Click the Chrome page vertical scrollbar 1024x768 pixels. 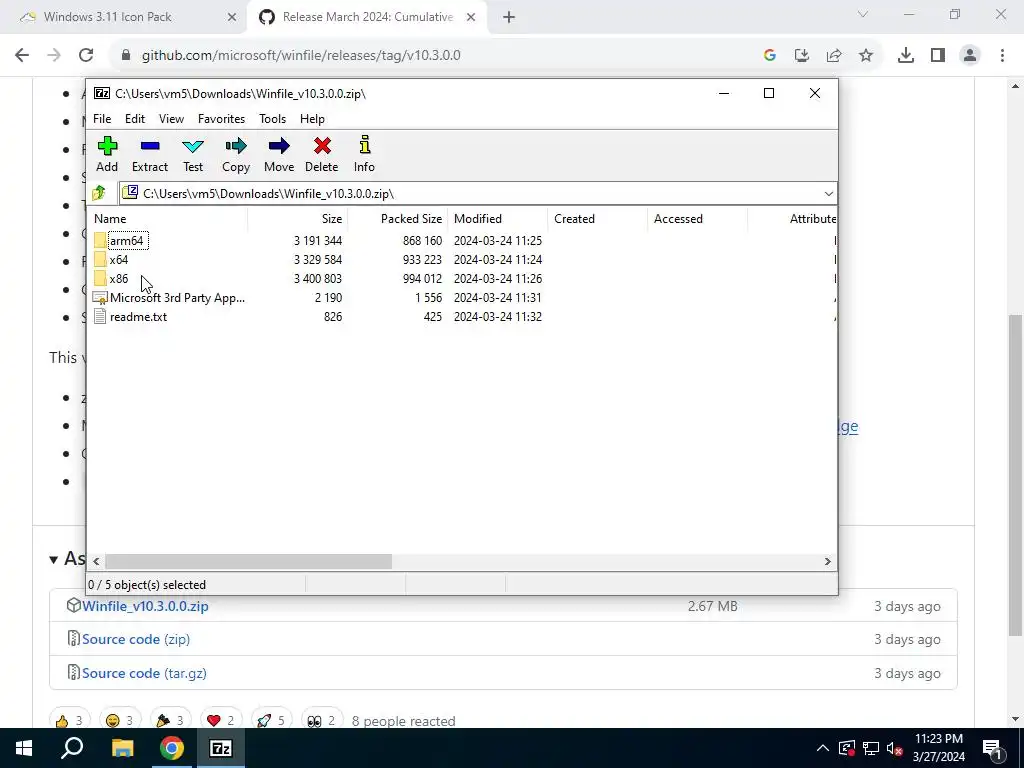point(1015,475)
